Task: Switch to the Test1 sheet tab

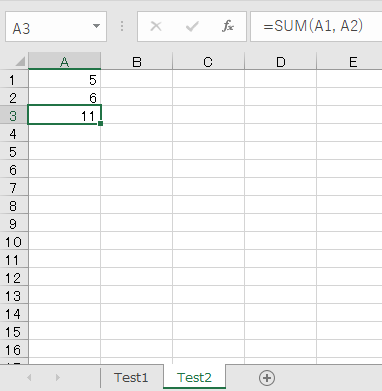Action: click(x=131, y=378)
